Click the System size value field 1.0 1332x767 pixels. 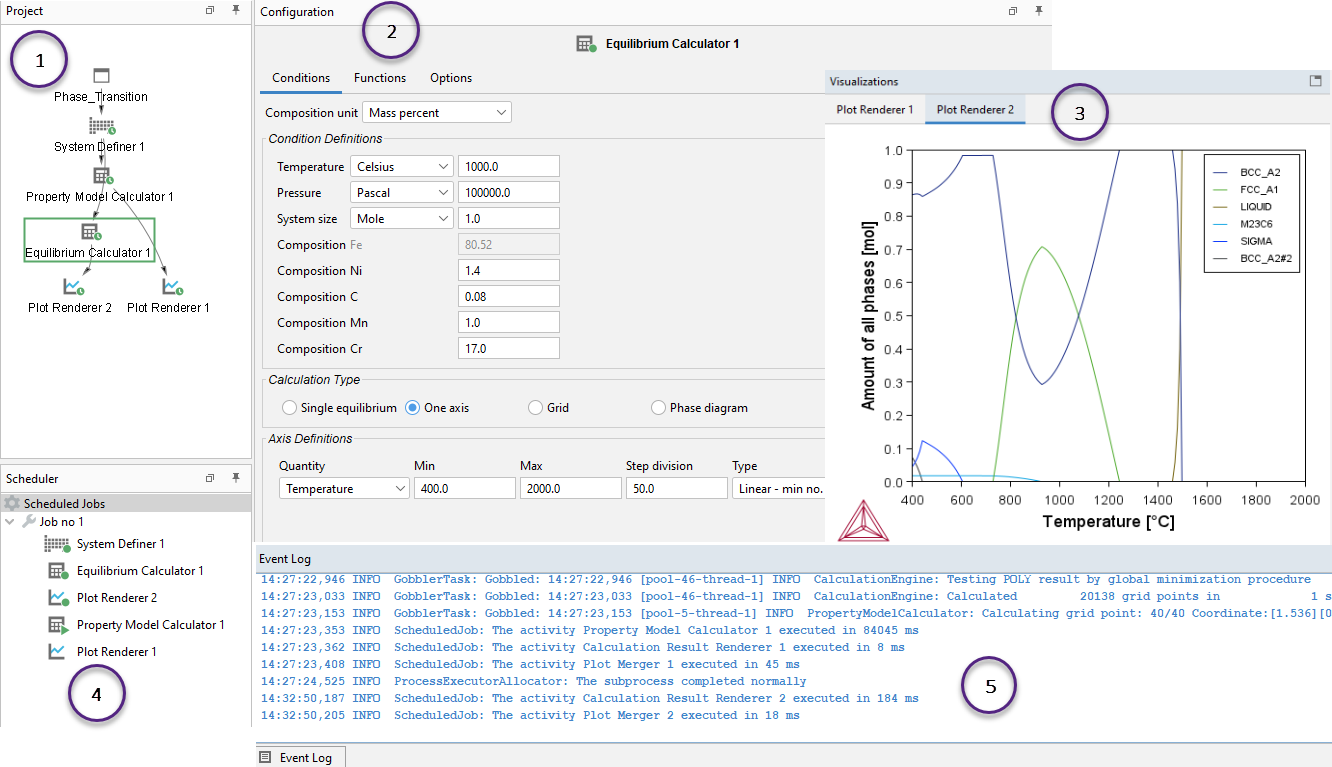tap(509, 219)
